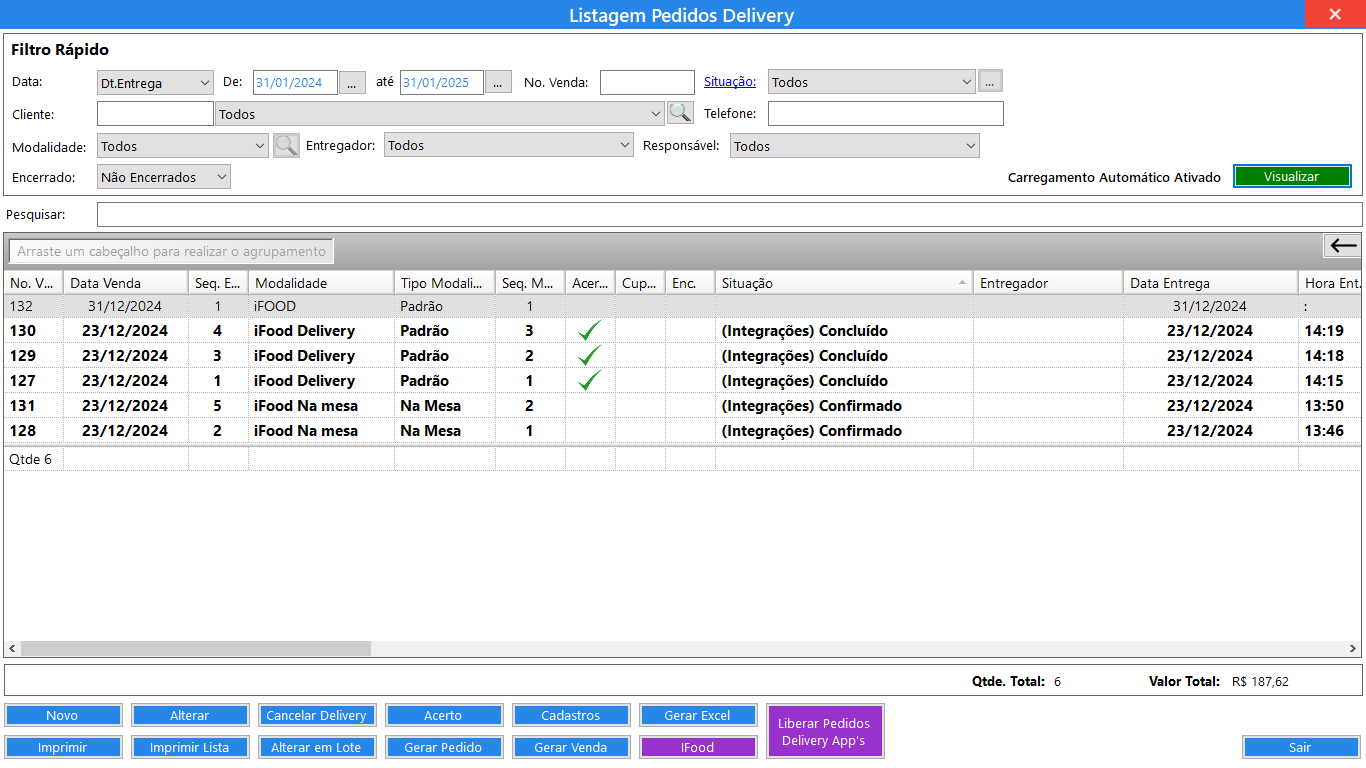Click the Cliente code input field
This screenshot has width=1366, height=768.
155,114
